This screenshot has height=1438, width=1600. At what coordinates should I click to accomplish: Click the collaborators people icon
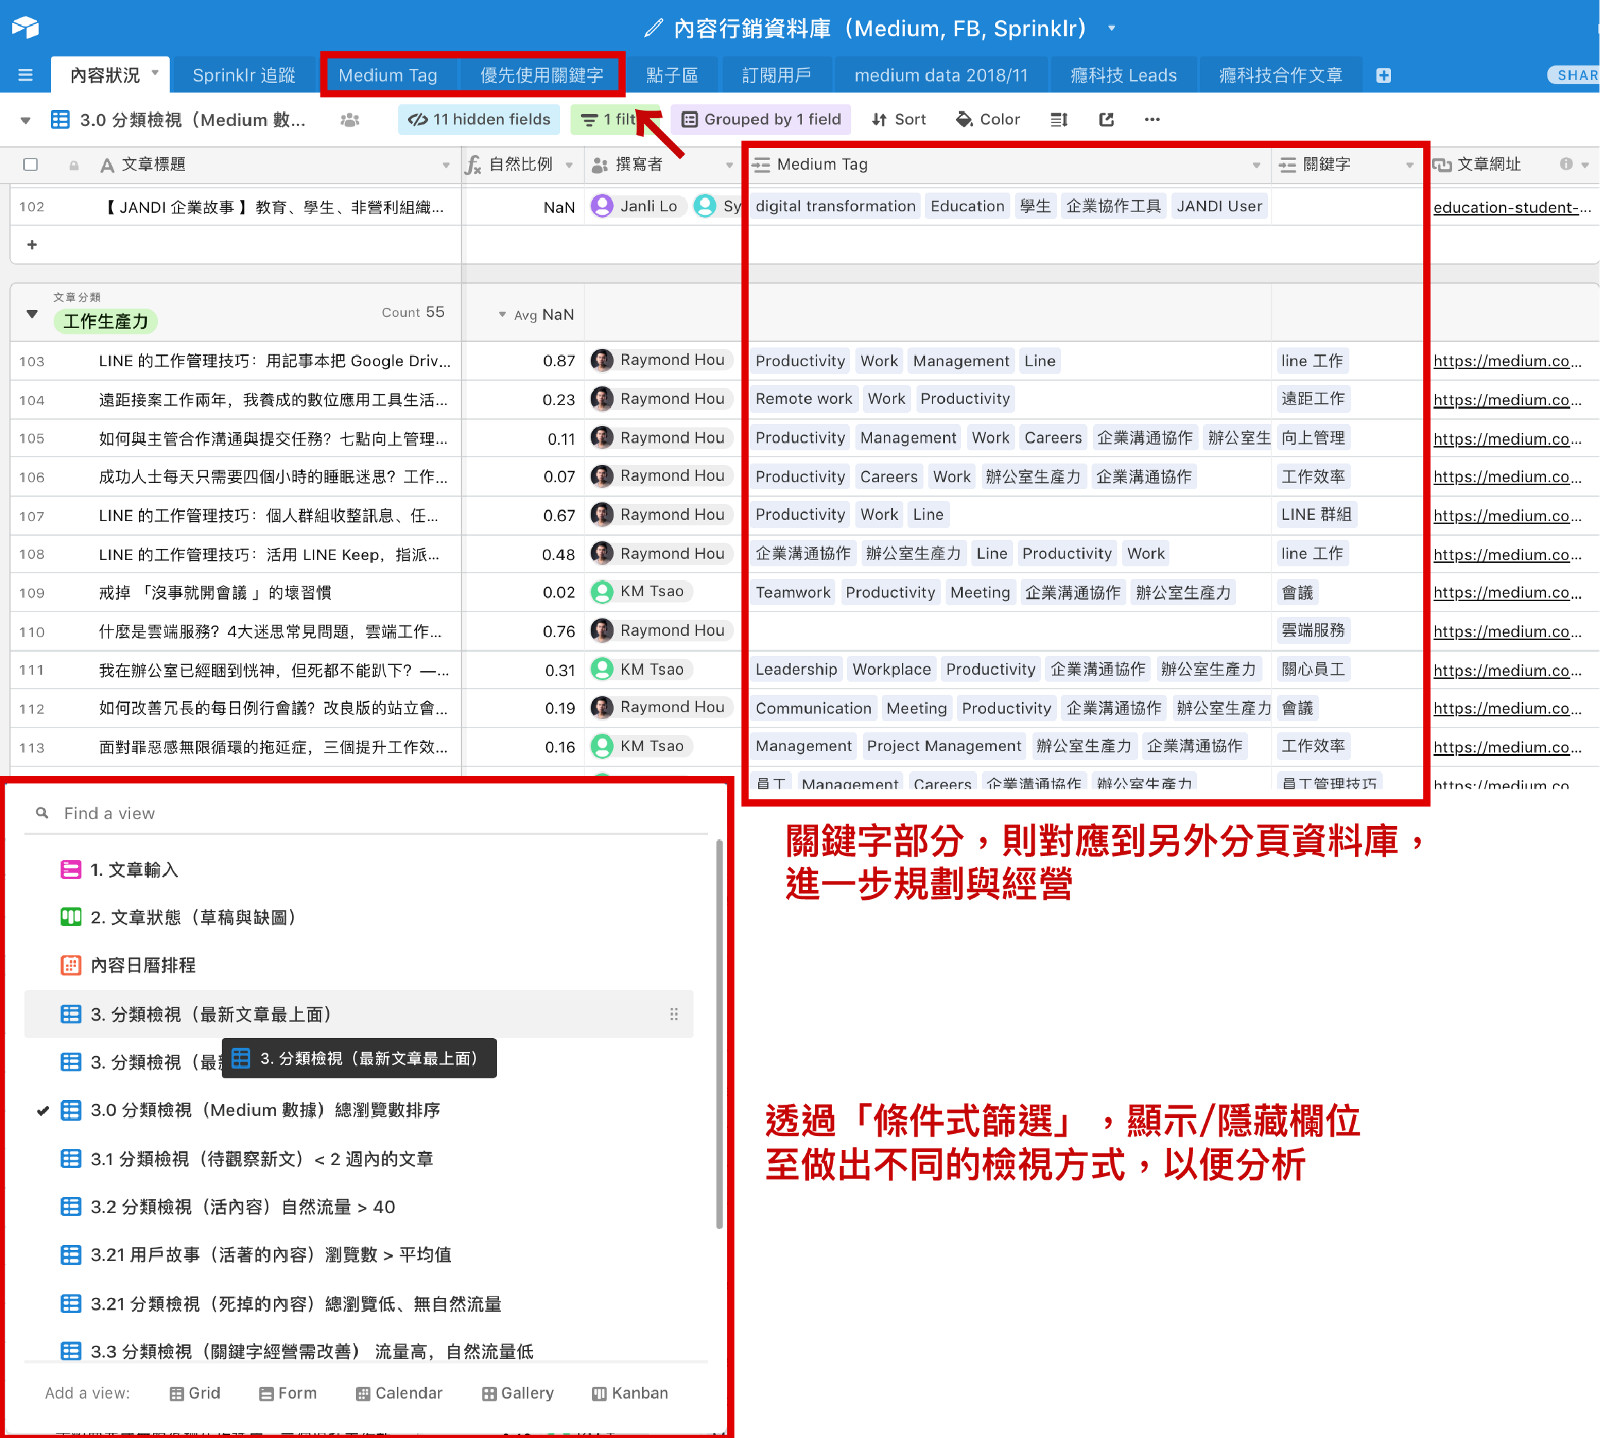[349, 120]
